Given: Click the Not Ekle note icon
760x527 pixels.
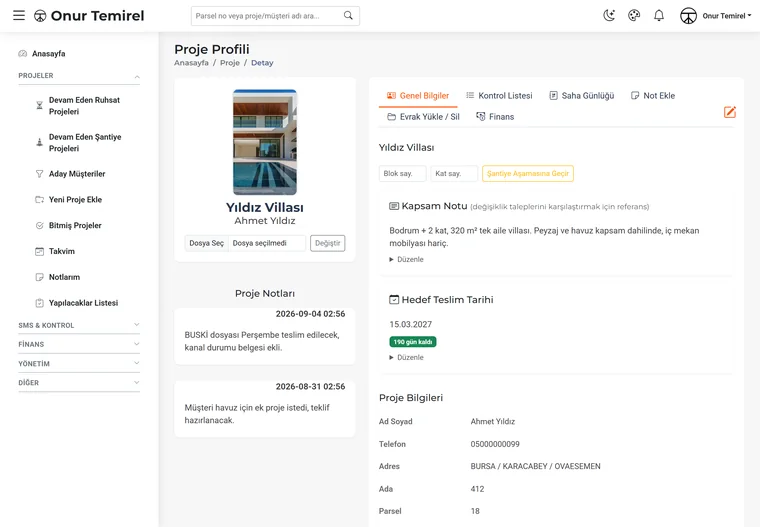Looking at the screenshot, I should point(635,96).
